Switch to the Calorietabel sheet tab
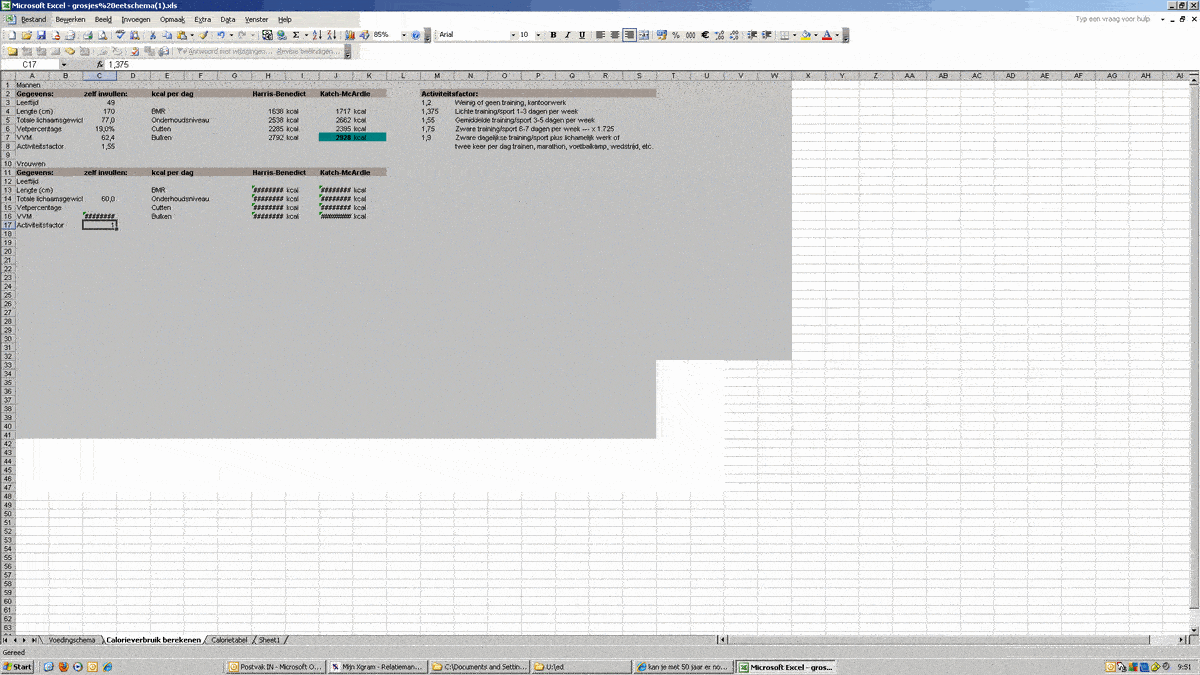 click(229, 639)
